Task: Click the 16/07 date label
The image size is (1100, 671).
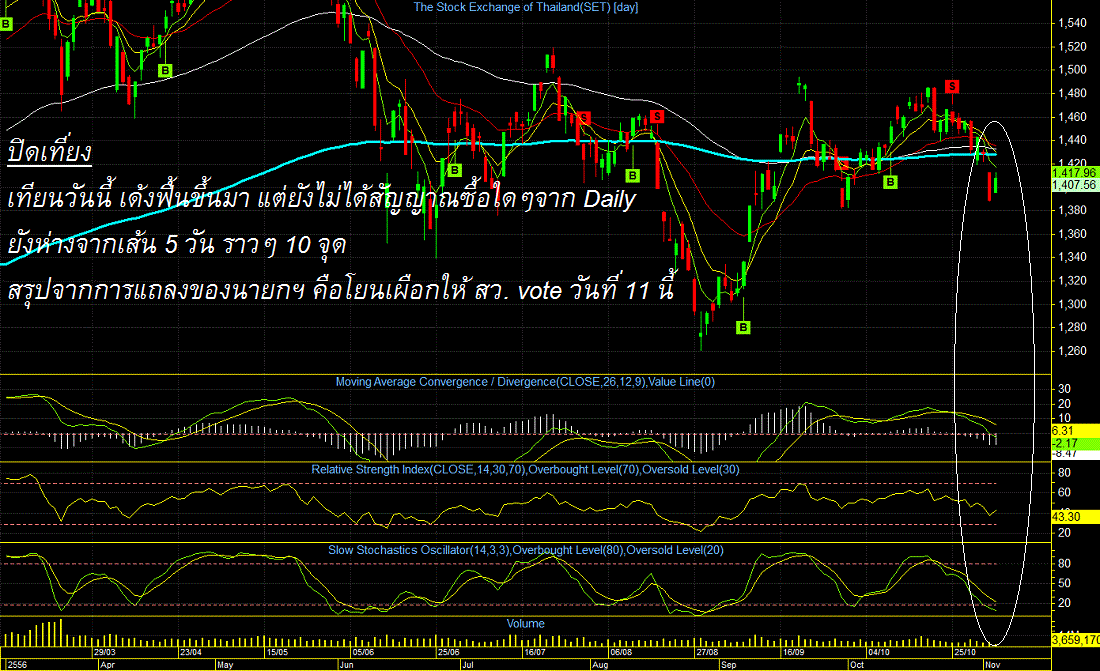Action: pyautogui.click(x=535, y=652)
